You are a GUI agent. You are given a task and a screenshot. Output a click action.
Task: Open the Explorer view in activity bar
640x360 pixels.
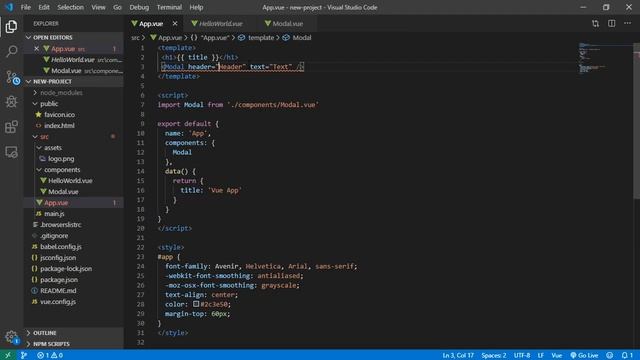tap(11, 27)
